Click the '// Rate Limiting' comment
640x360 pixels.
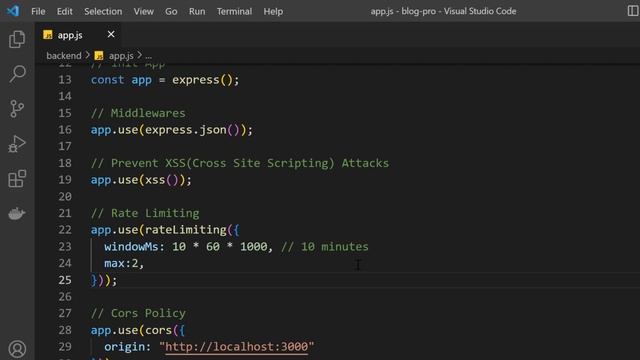[x=145, y=213]
